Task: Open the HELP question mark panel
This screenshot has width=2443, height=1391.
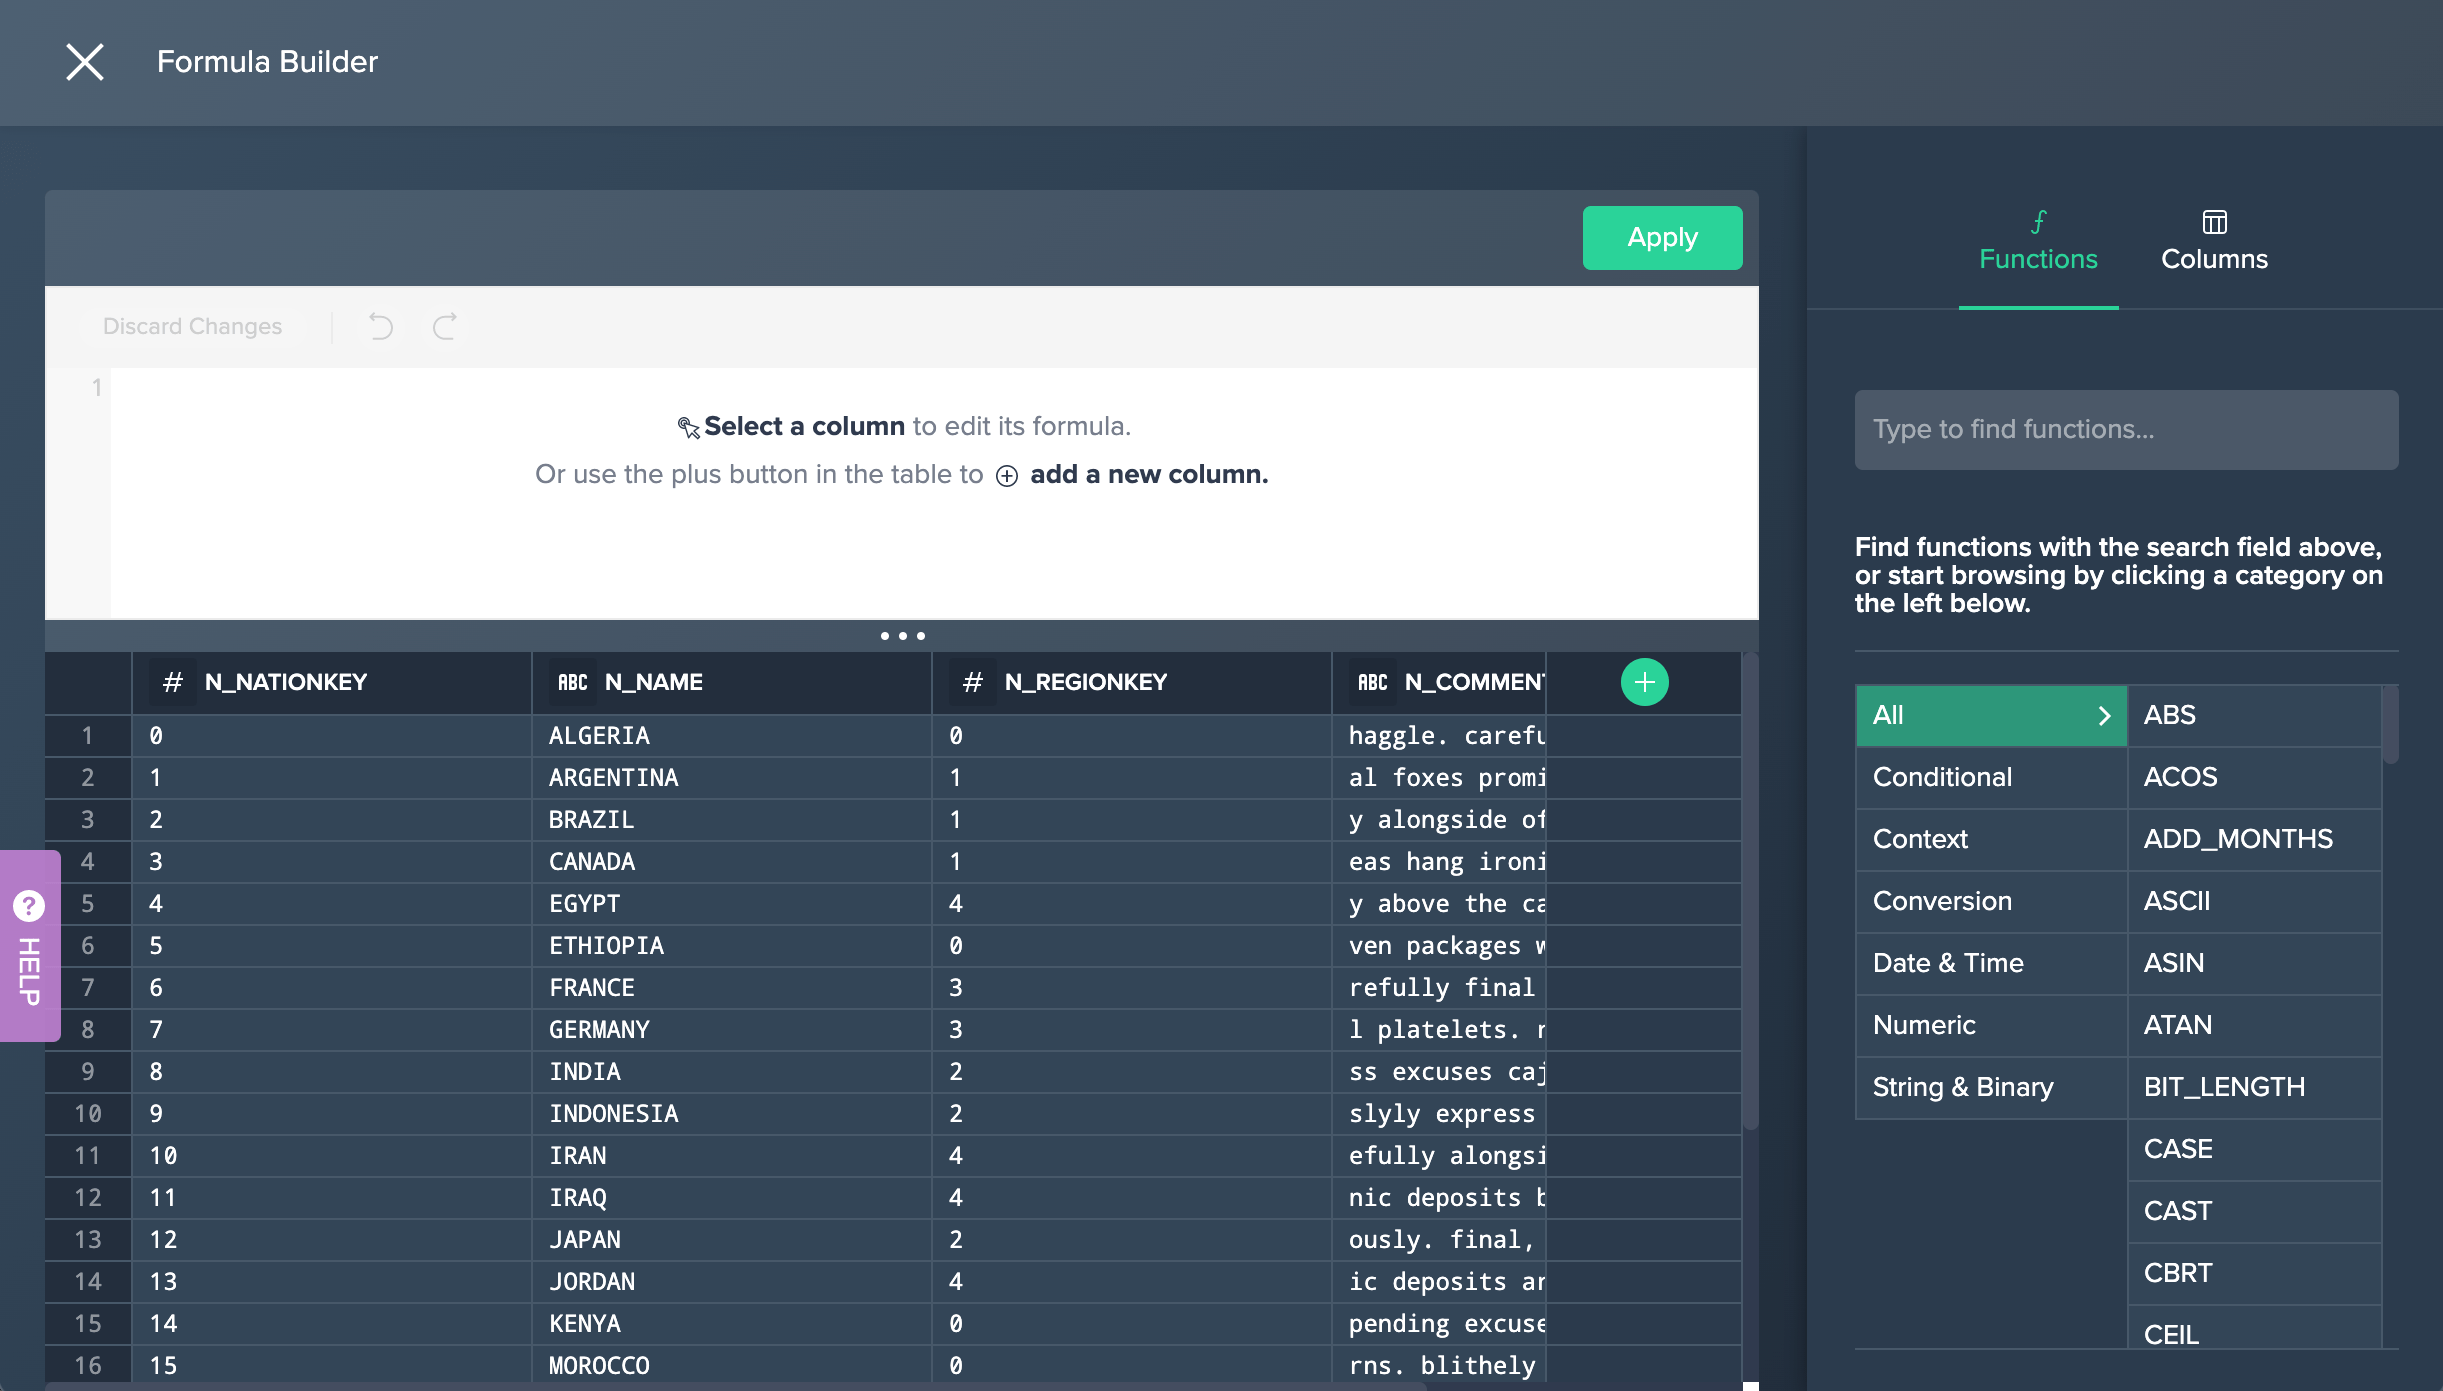Action: (29, 906)
